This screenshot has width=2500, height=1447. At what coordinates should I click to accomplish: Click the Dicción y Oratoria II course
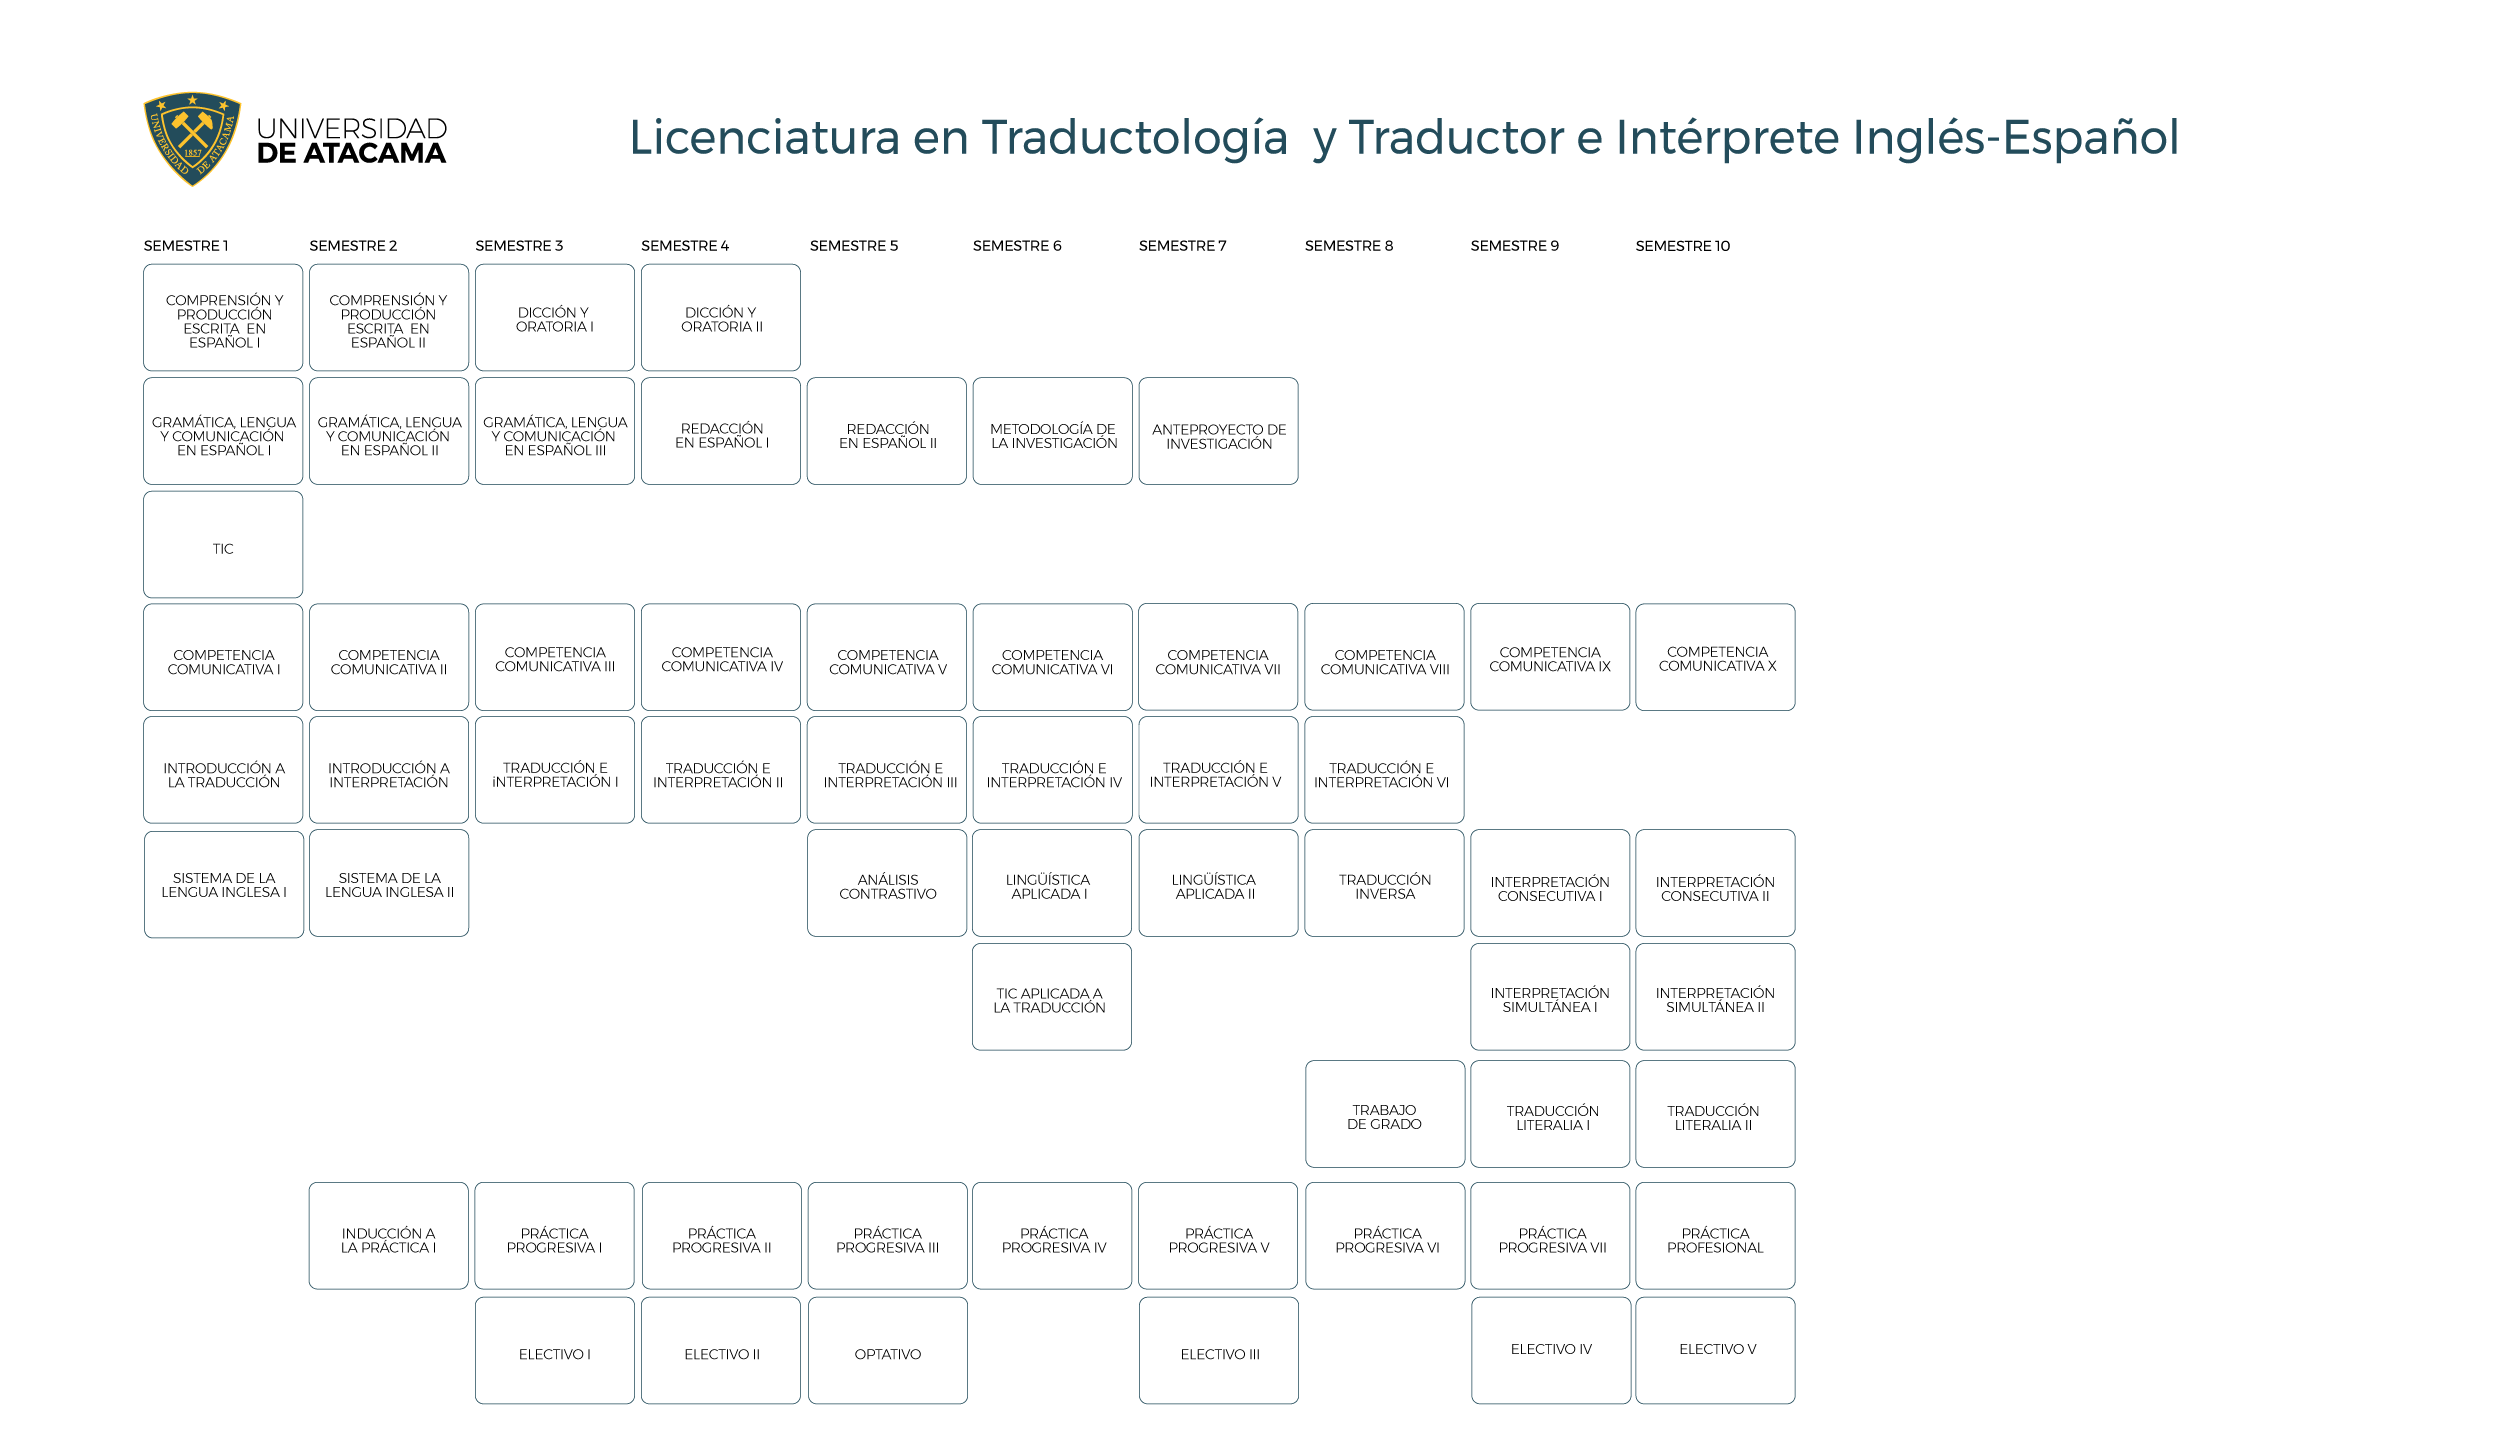pyautogui.click(x=721, y=318)
